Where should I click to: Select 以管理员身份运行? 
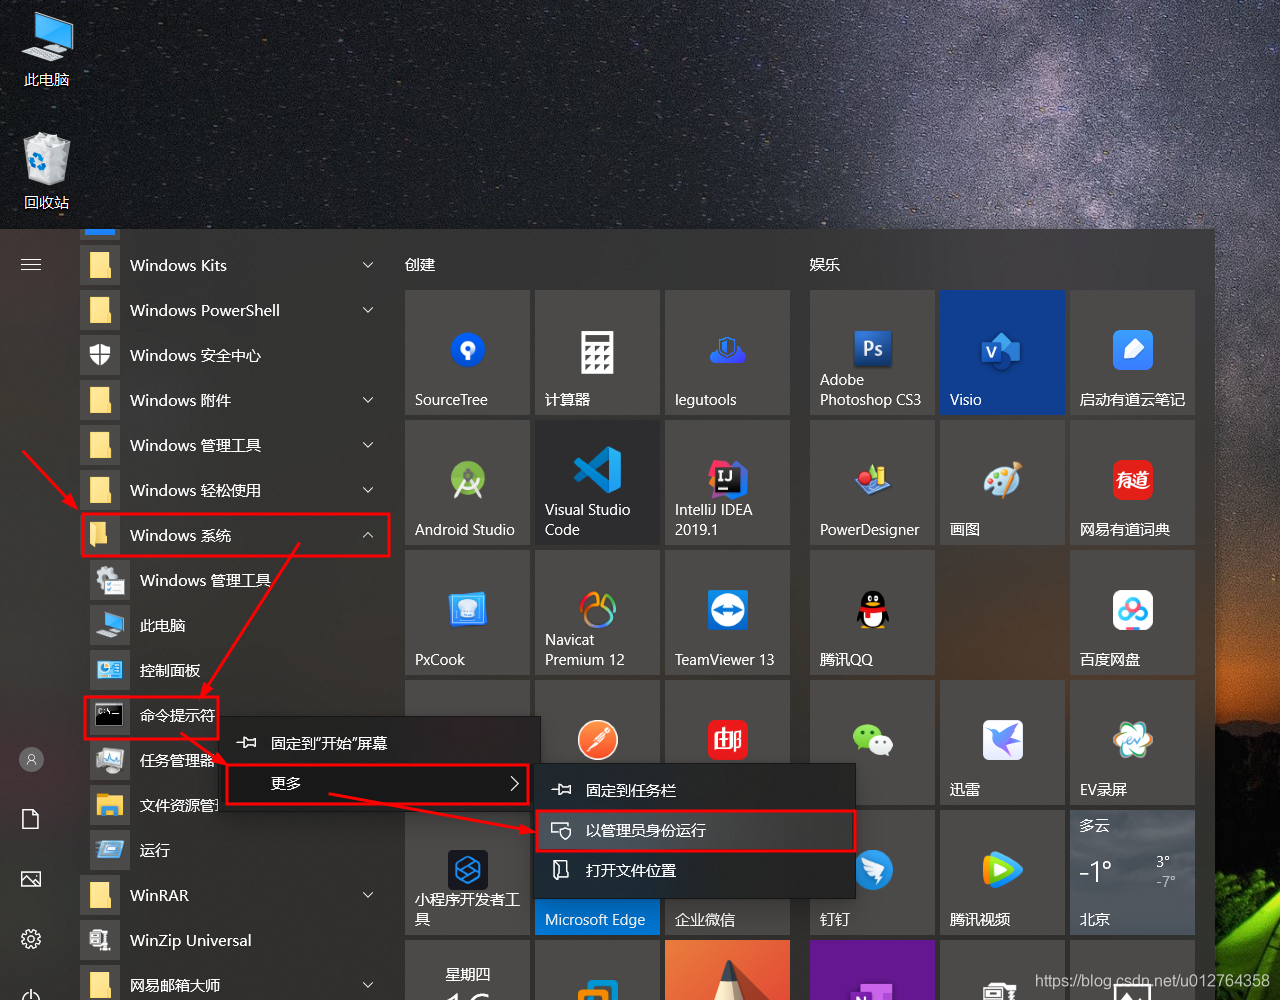pos(694,830)
